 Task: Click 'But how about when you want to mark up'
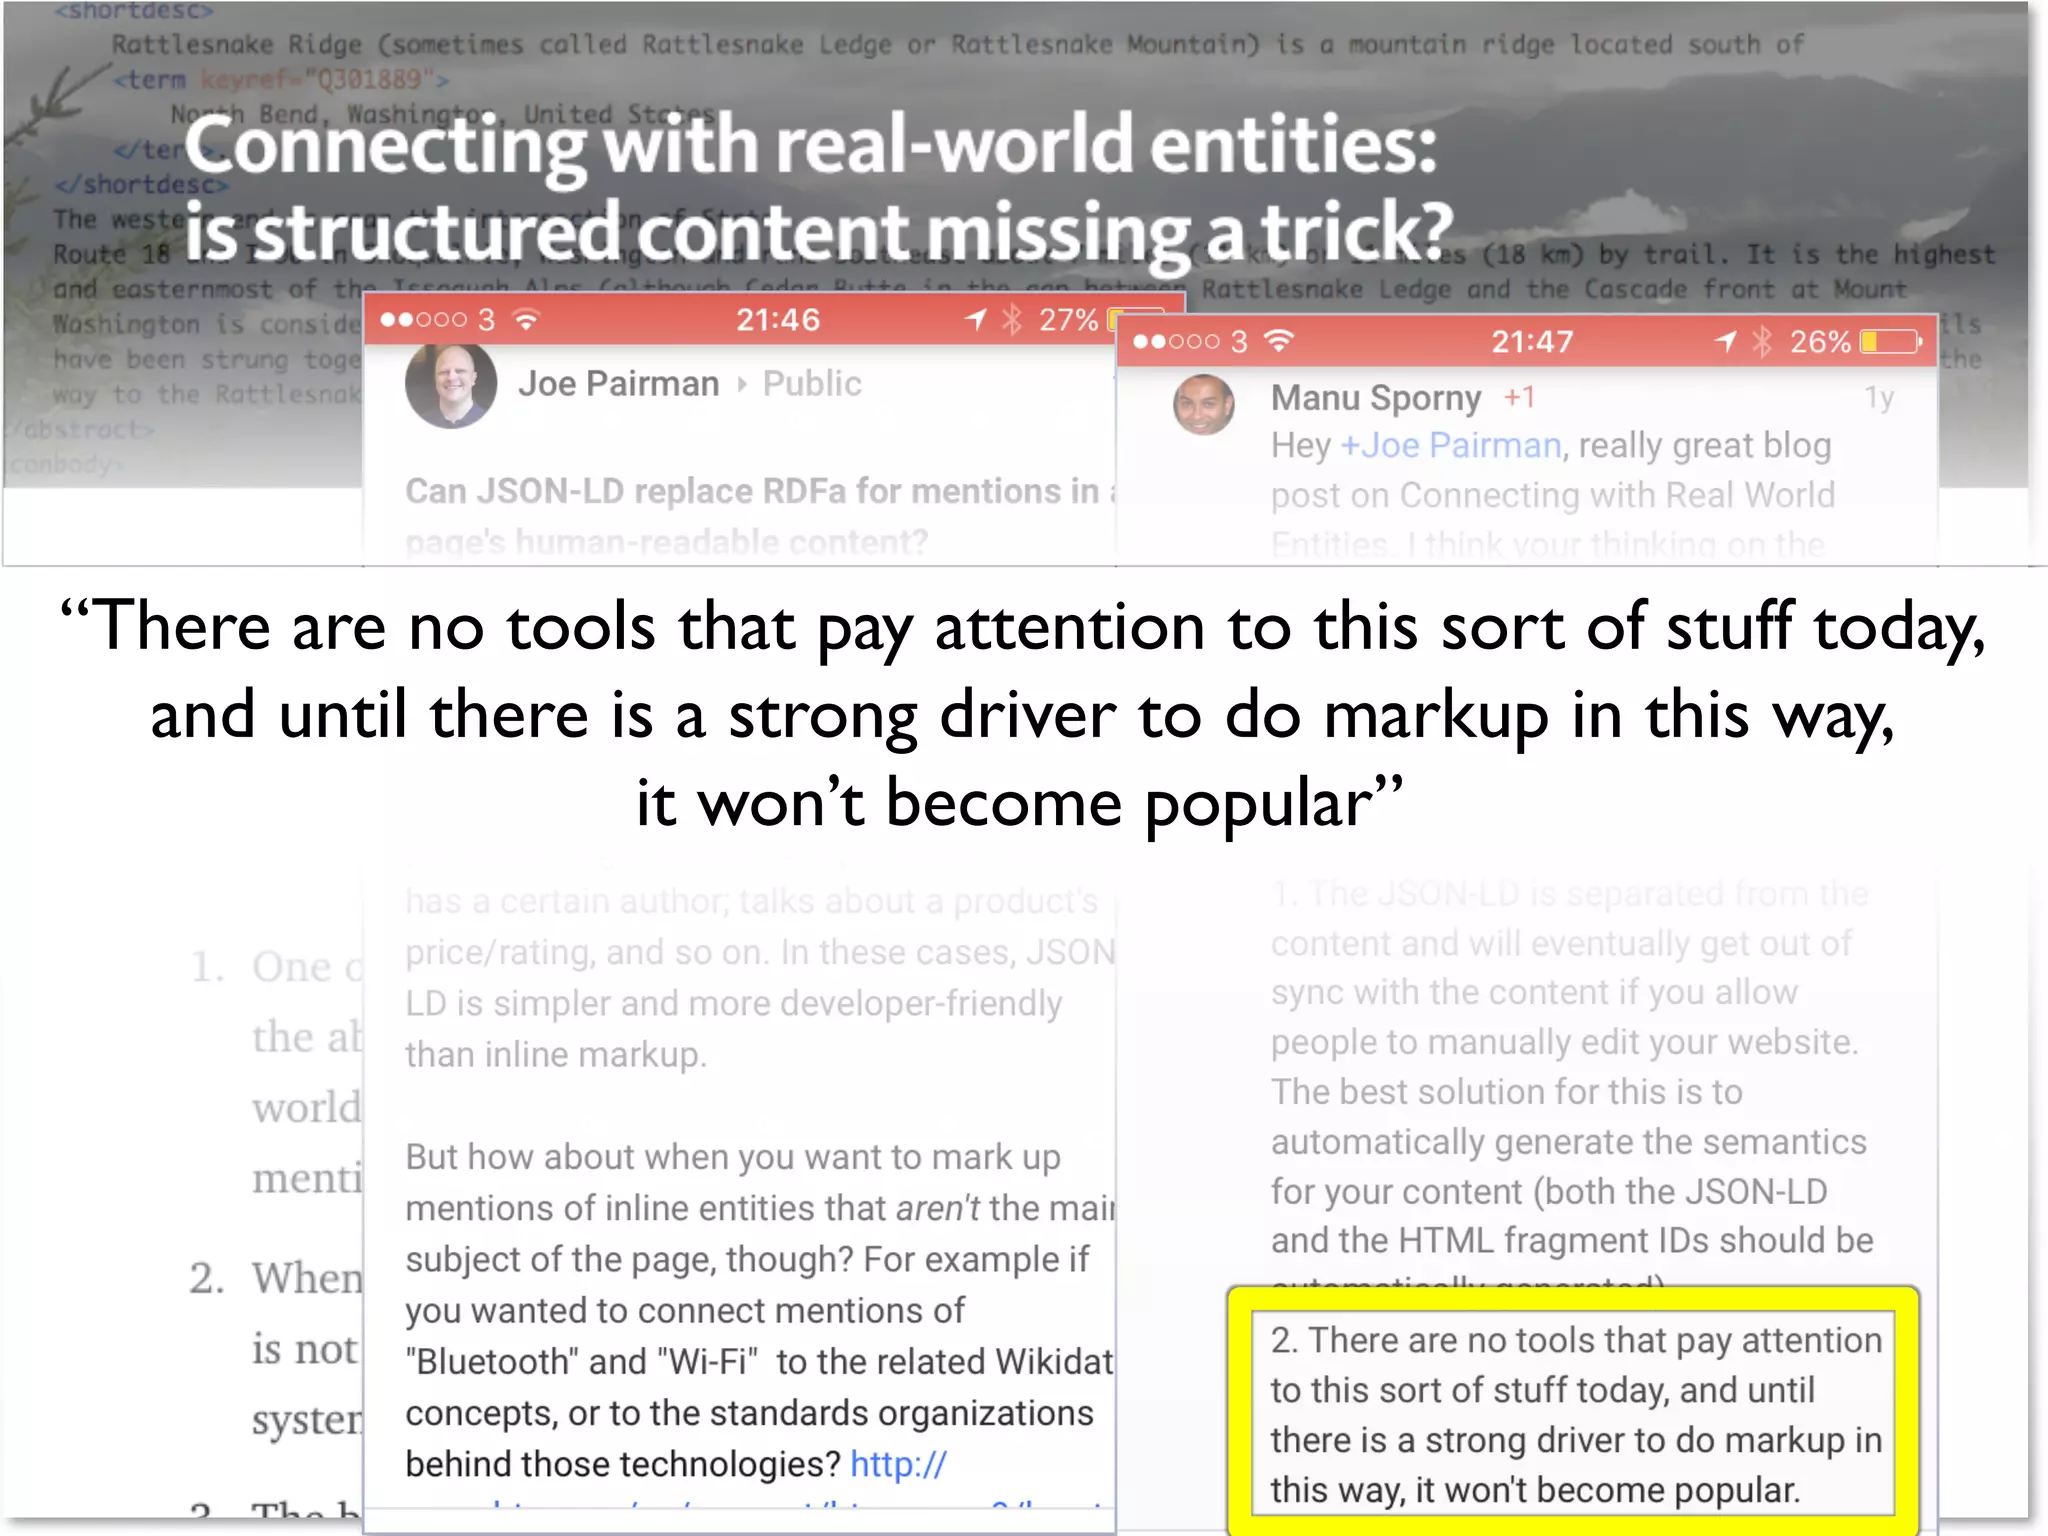[733, 1157]
